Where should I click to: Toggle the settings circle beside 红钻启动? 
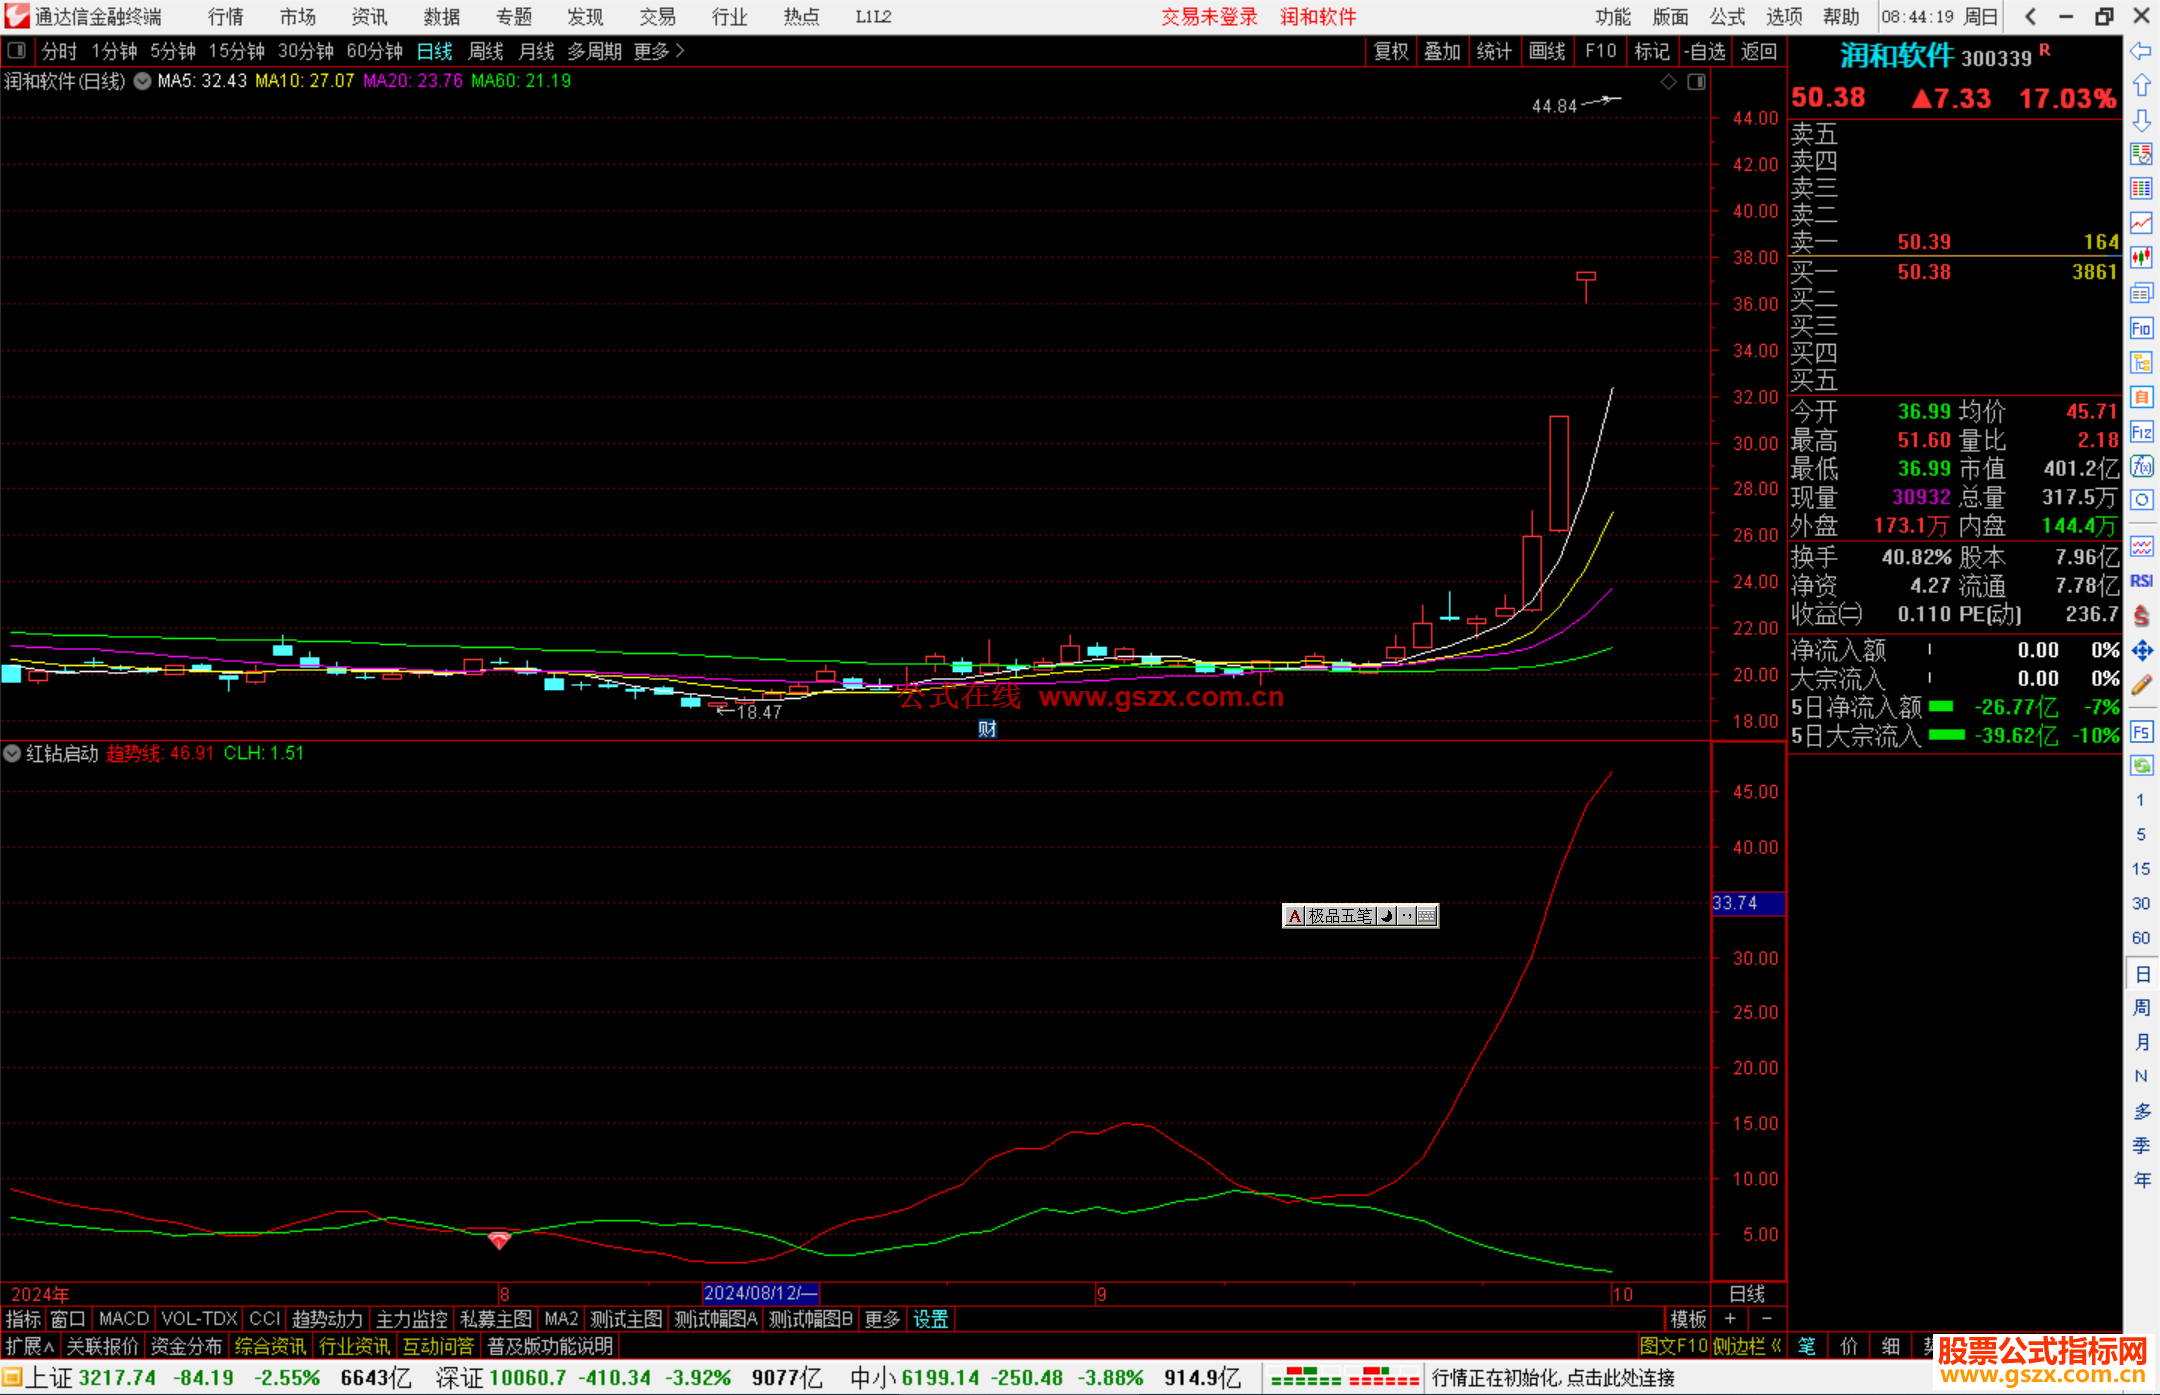click(x=12, y=753)
